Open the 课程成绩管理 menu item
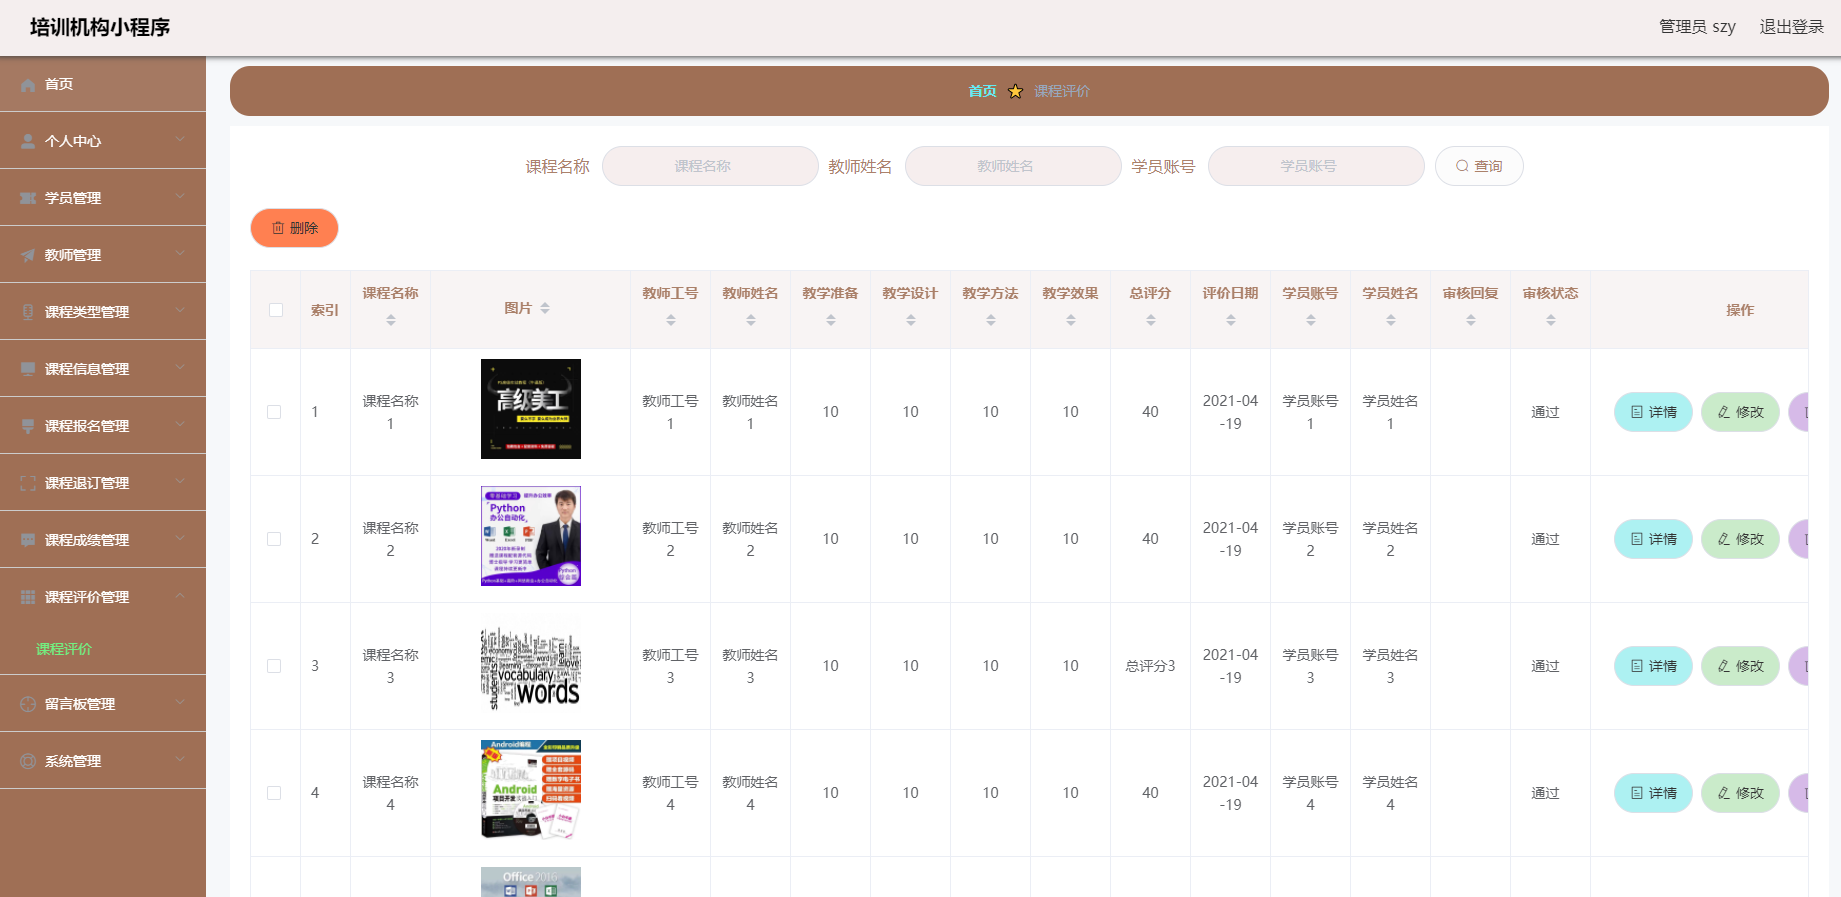1841x897 pixels. coord(87,540)
